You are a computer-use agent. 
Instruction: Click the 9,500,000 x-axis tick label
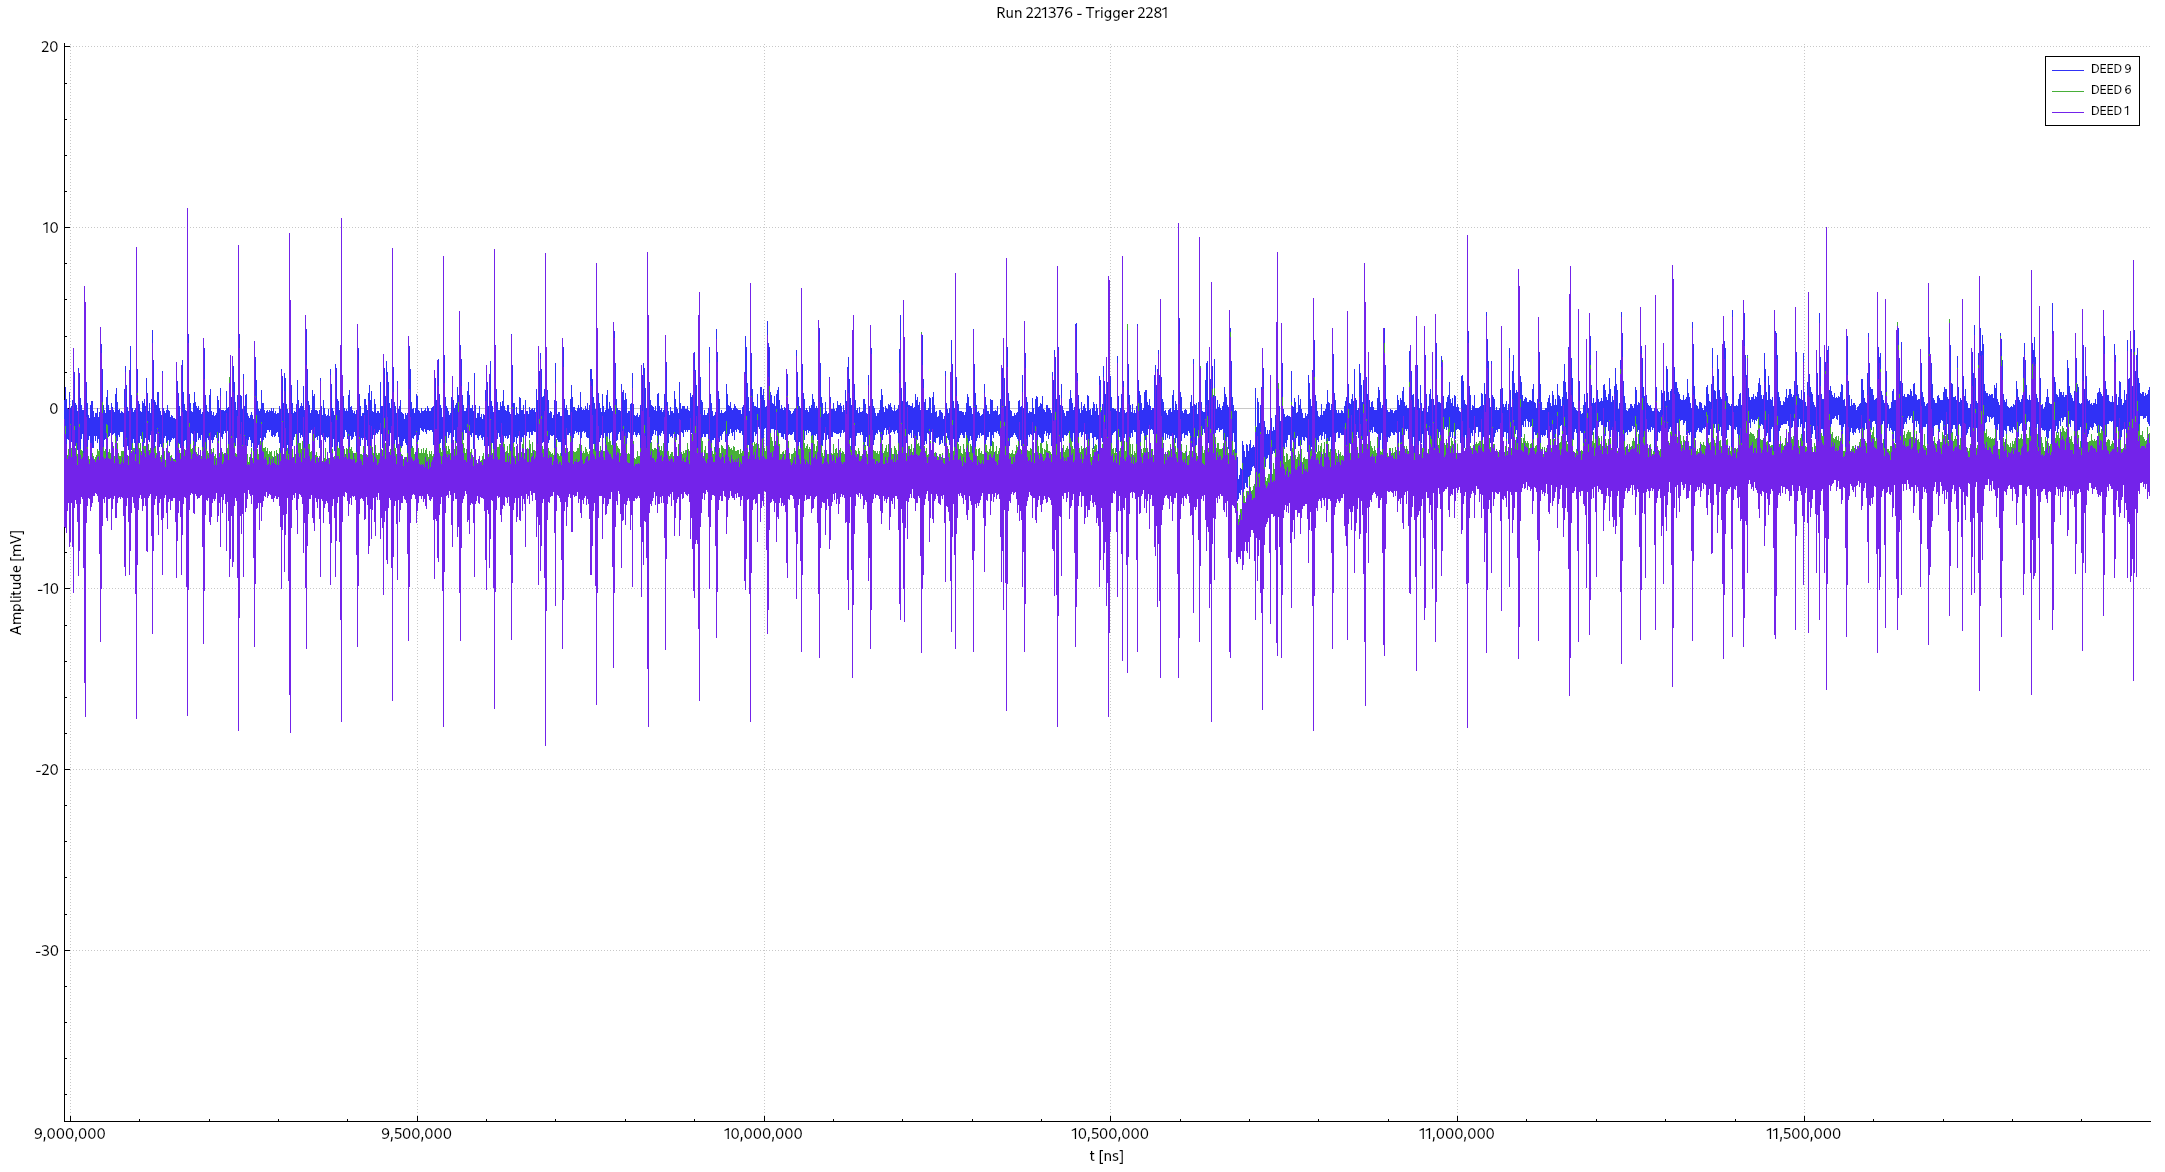(417, 1134)
